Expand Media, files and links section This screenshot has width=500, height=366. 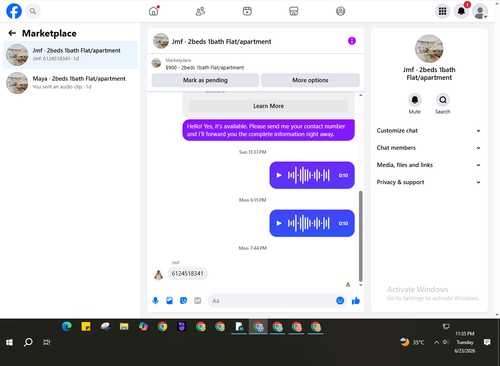coord(429,165)
